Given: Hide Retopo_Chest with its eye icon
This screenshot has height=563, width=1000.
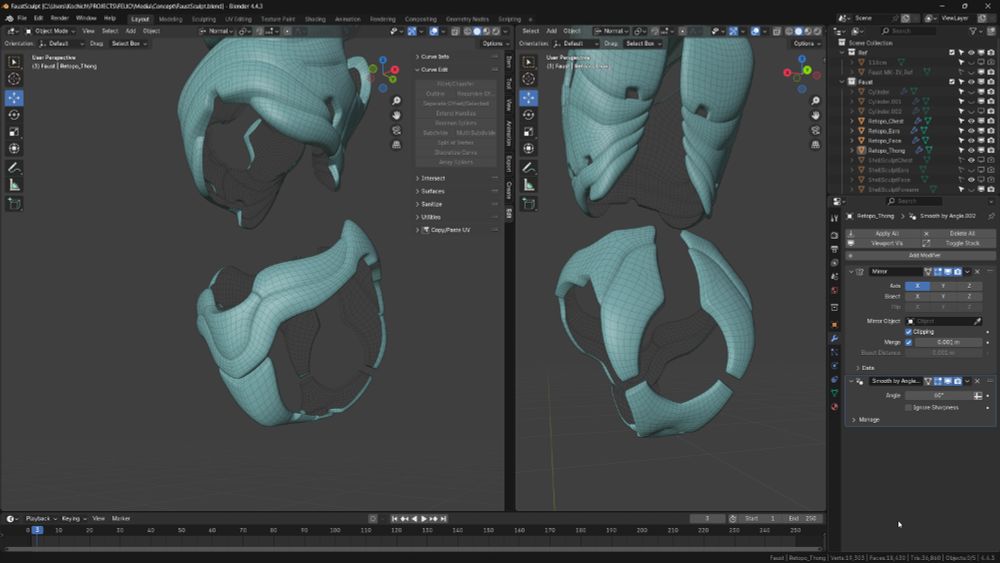Looking at the screenshot, I should coord(971,121).
